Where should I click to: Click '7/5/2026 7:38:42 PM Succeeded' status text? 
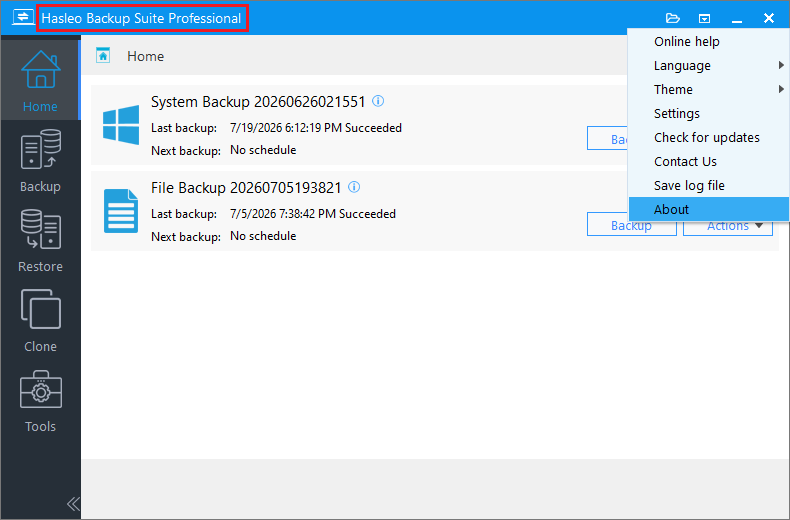click(x=312, y=214)
